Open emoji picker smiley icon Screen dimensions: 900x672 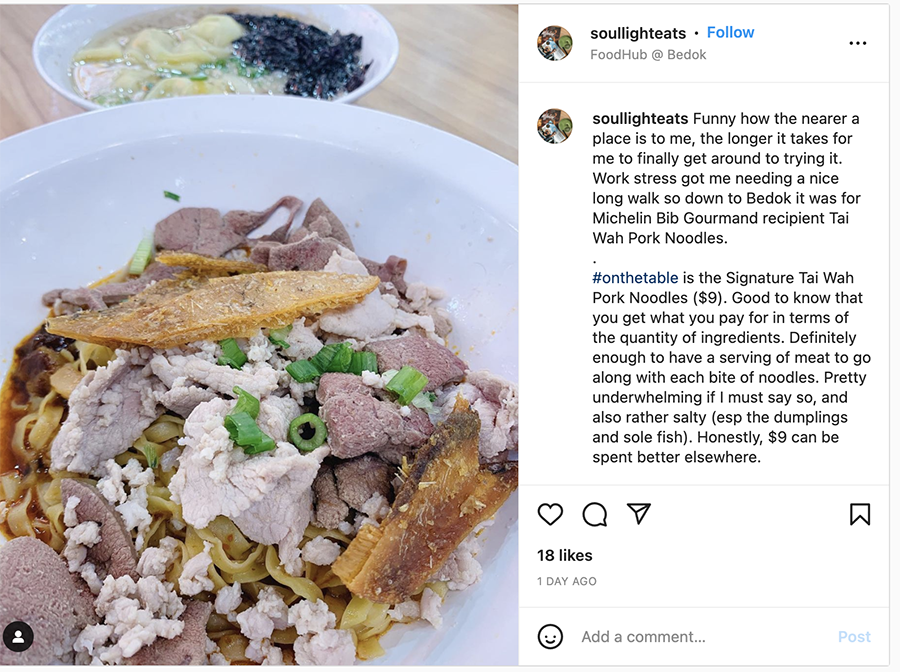click(x=550, y=636)
